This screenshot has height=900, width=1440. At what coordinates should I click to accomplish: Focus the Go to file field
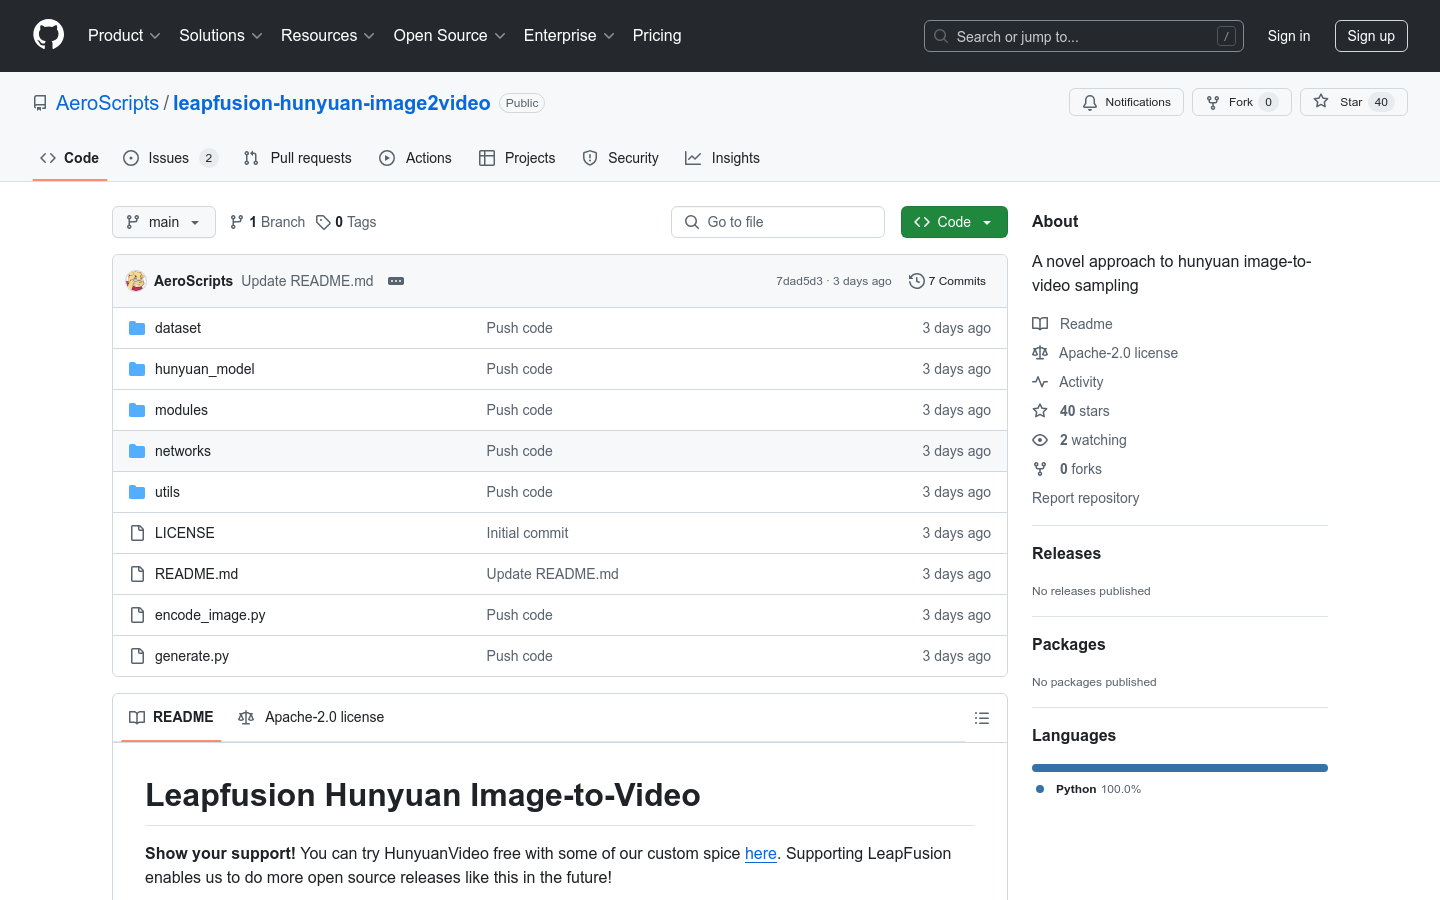coord(778,222)
